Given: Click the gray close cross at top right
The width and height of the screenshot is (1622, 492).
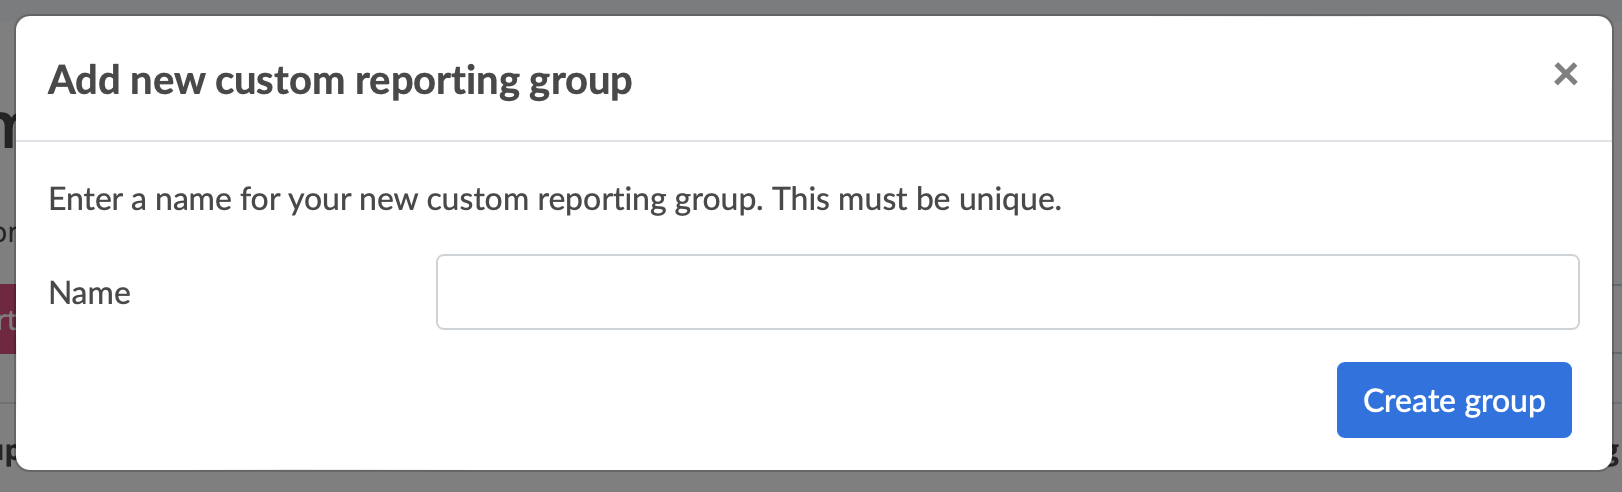Looking at the screenshot, I should point(1565,74).
